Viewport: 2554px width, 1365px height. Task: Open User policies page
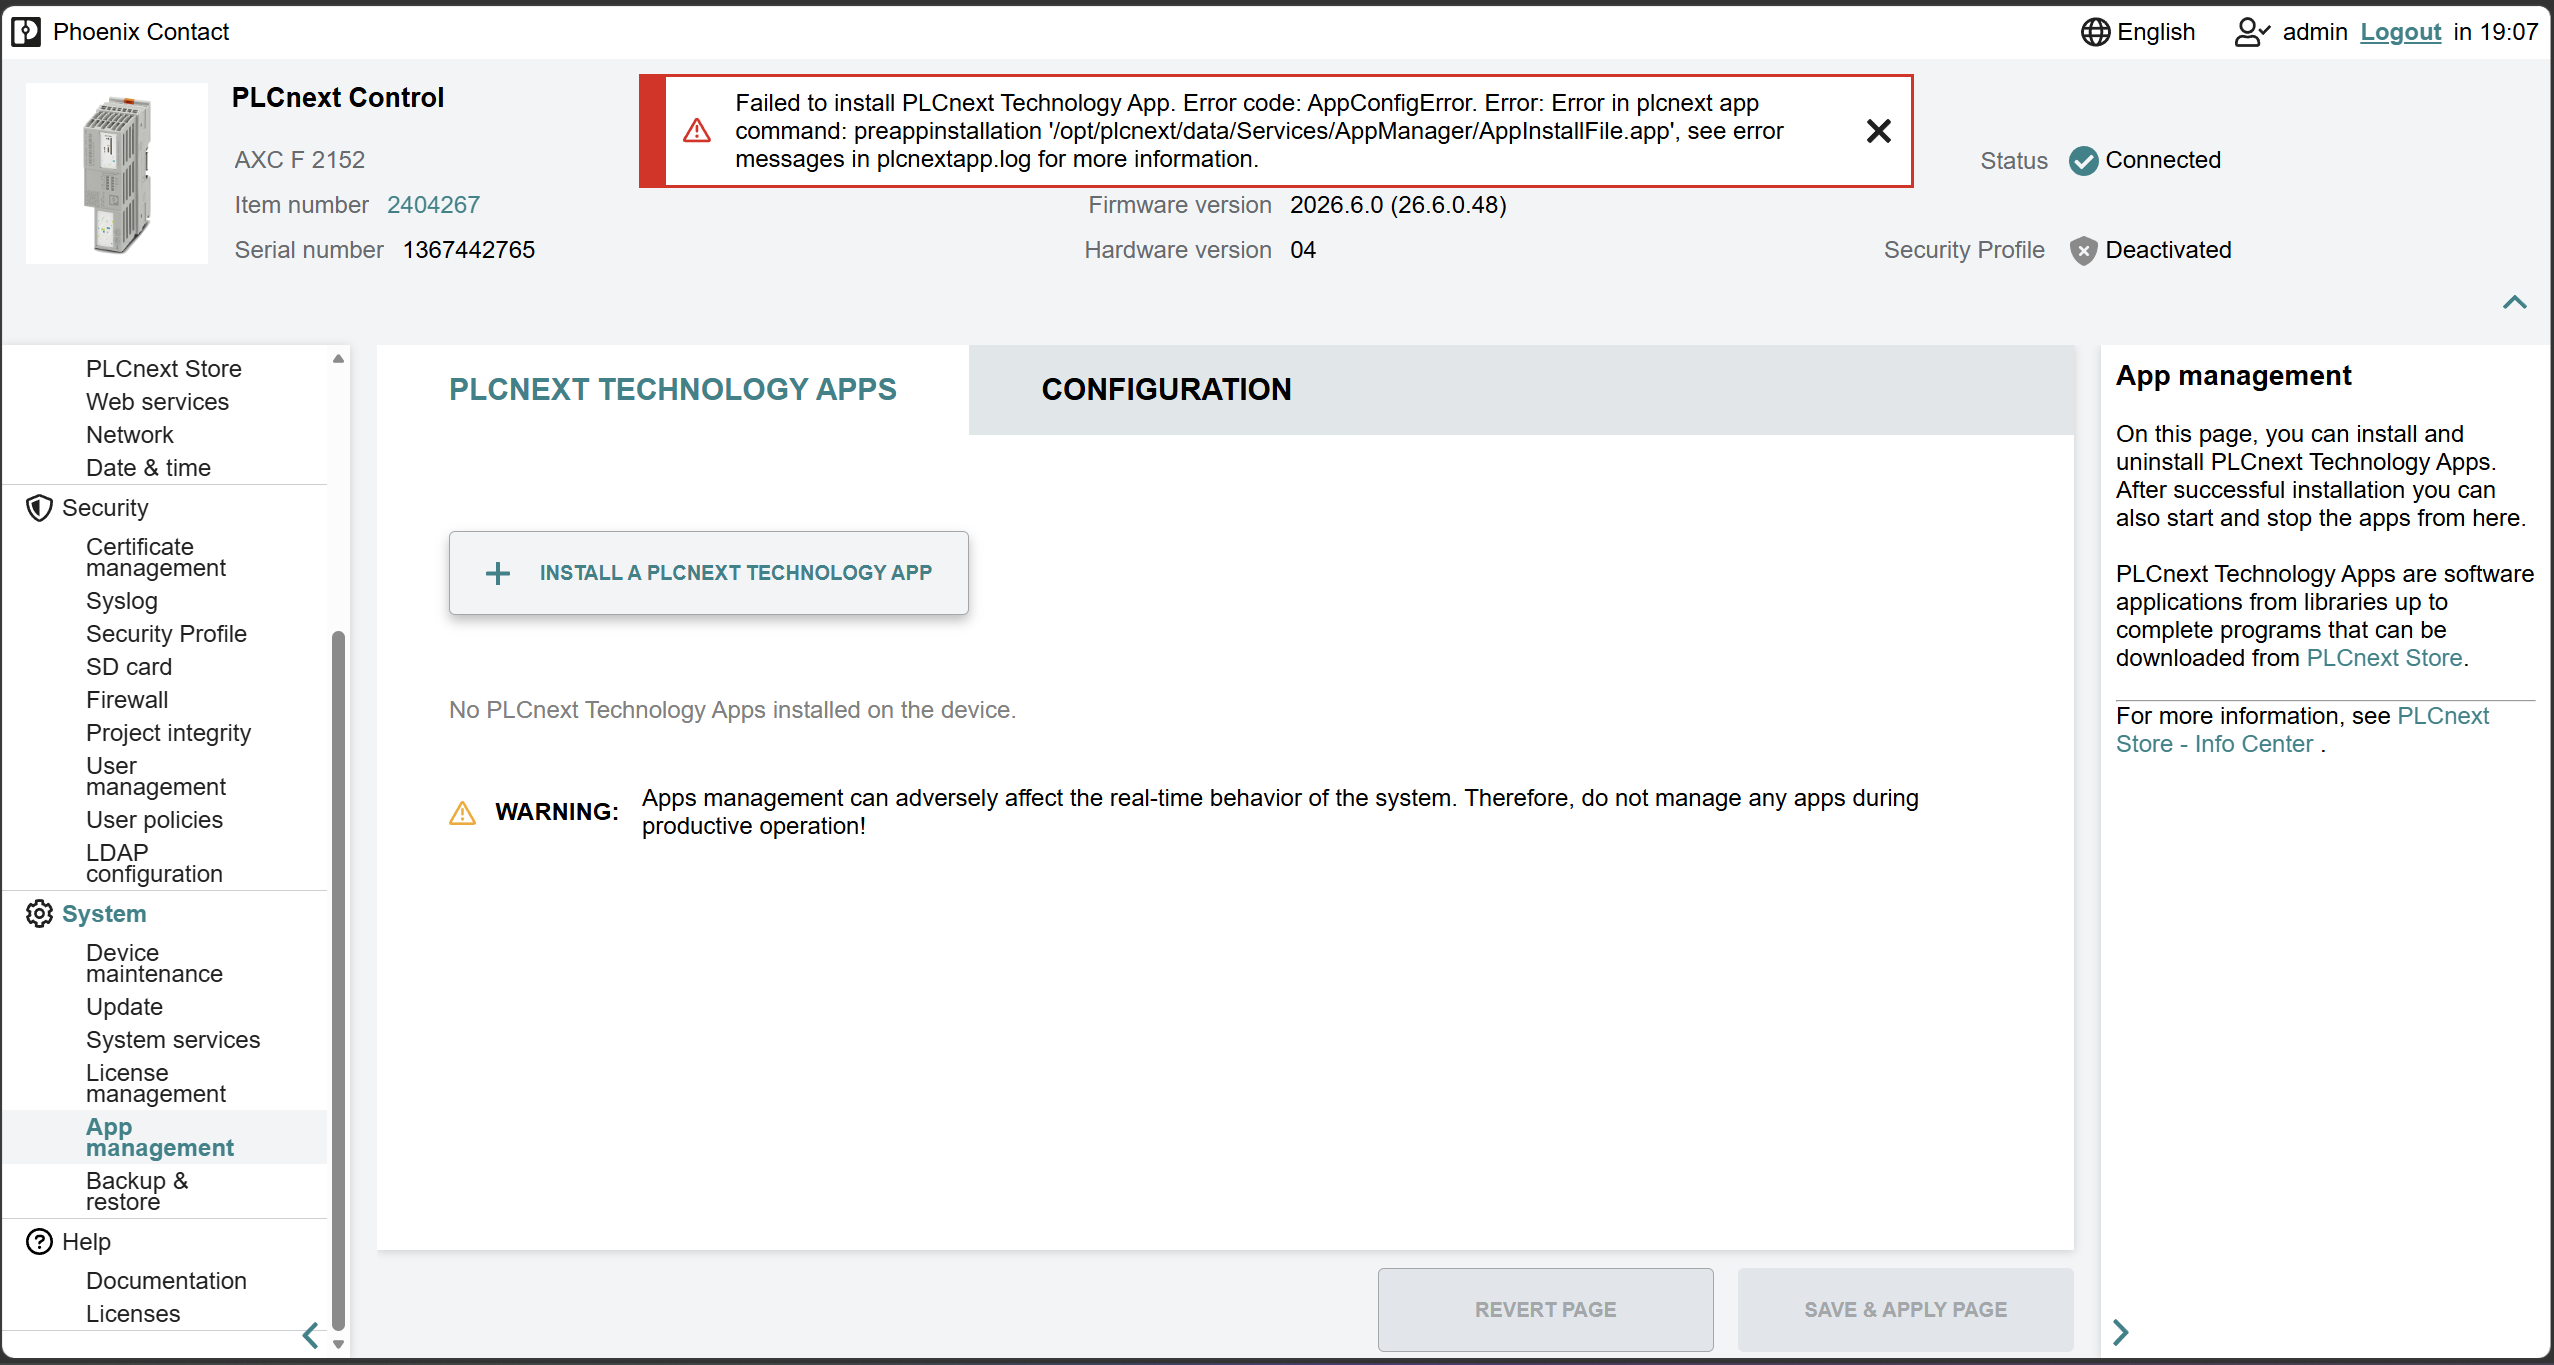pyautogui.click(x=154, y=820)
